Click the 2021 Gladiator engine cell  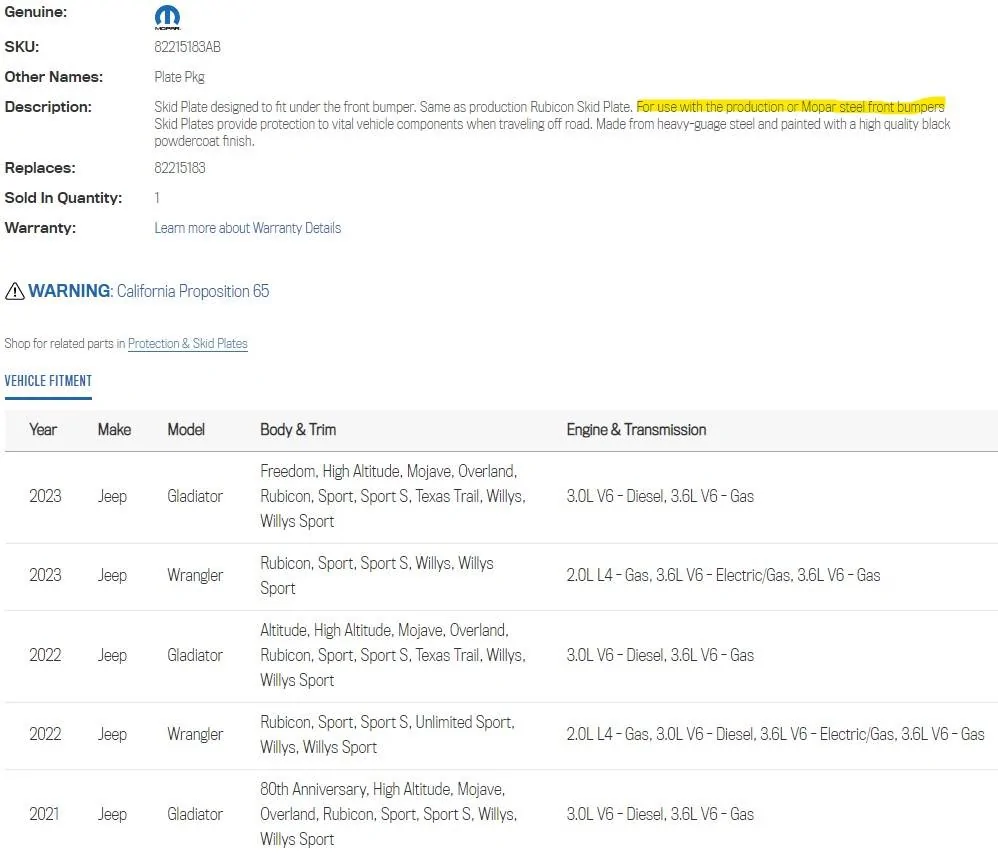660,814
